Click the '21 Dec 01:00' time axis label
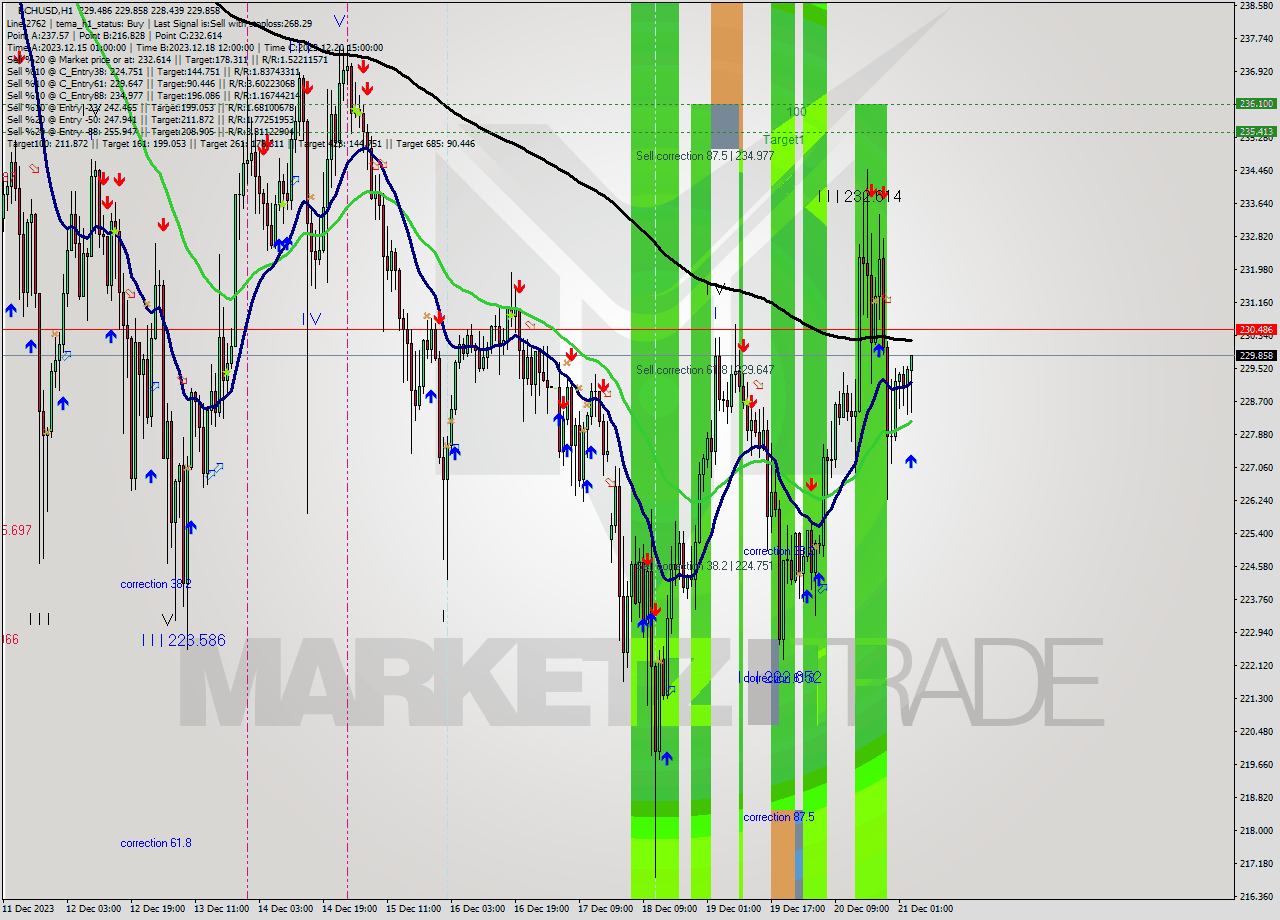The image size is (1280, 920). point(925,909)
